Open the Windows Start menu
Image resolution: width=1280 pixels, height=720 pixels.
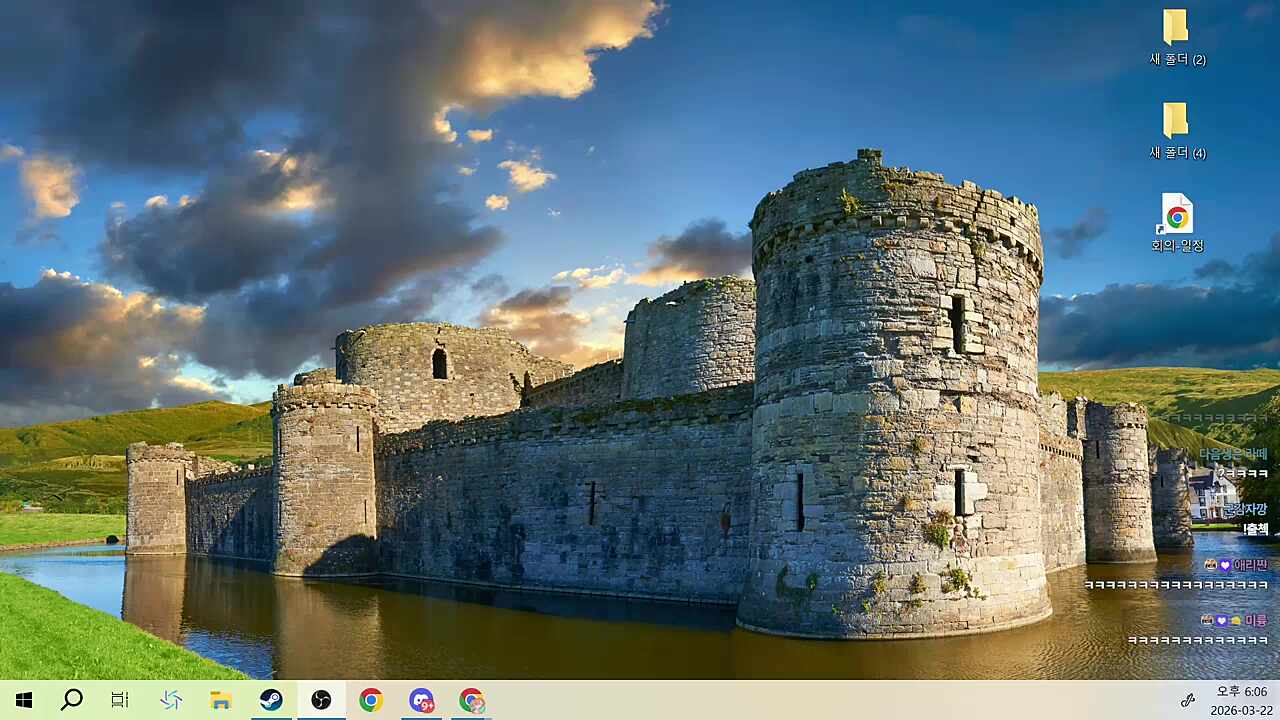pyautogui.click(x=24, y=700)
